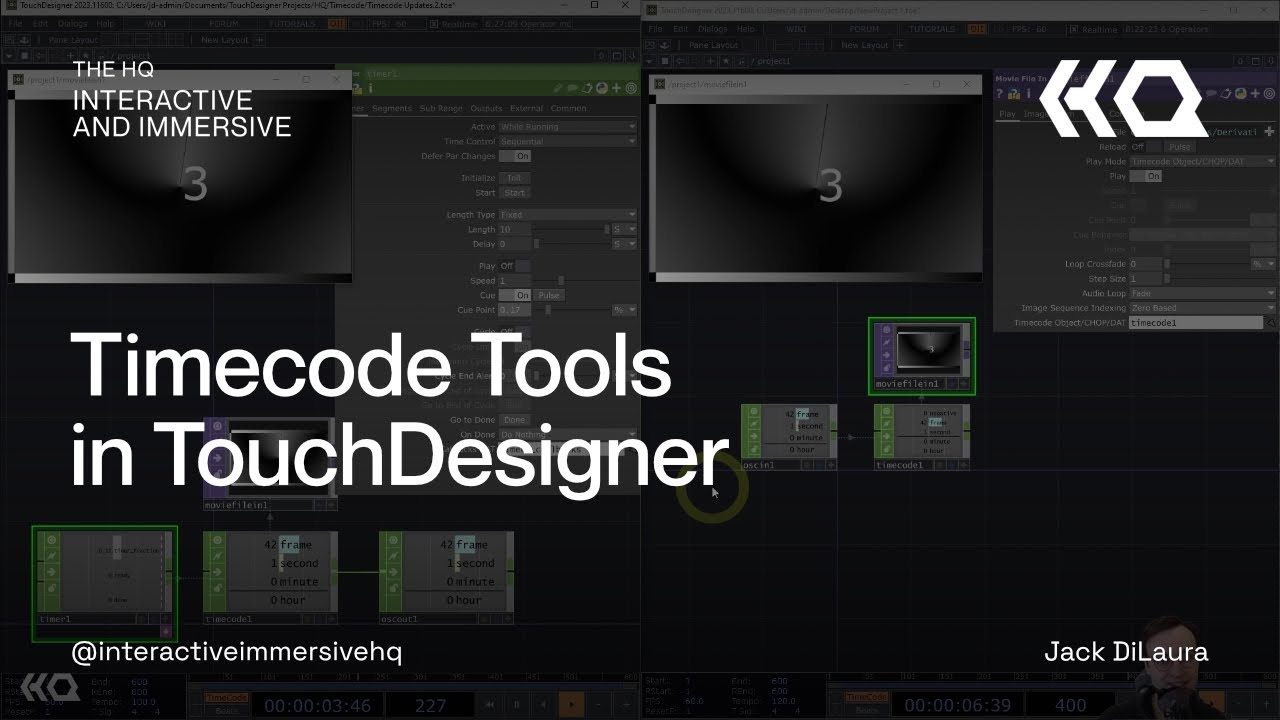The height and width of the screenshot is (720, 1280).
Task: Click the info 'i' icon in Movie File In panel
Action: click(x=1028, y=94)
